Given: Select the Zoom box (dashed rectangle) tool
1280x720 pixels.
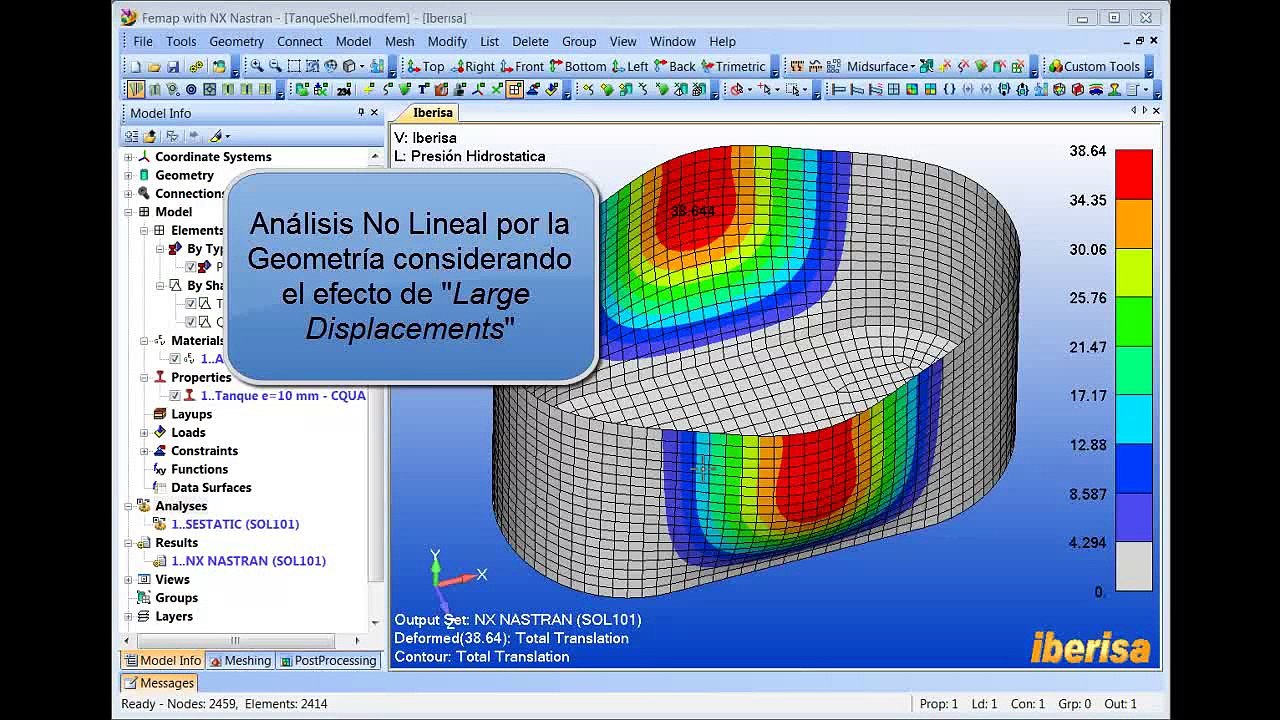Looking at the screenshot, I should pos(294,66).
